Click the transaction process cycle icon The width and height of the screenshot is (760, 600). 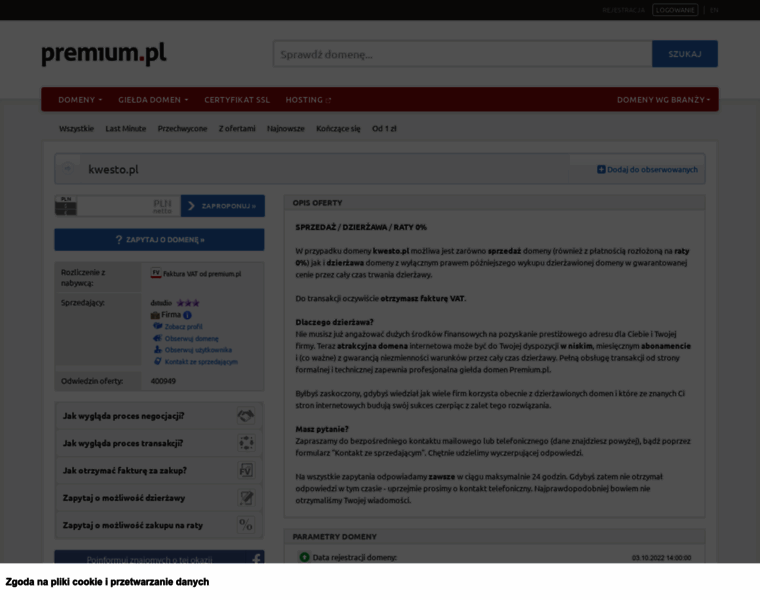246,443
